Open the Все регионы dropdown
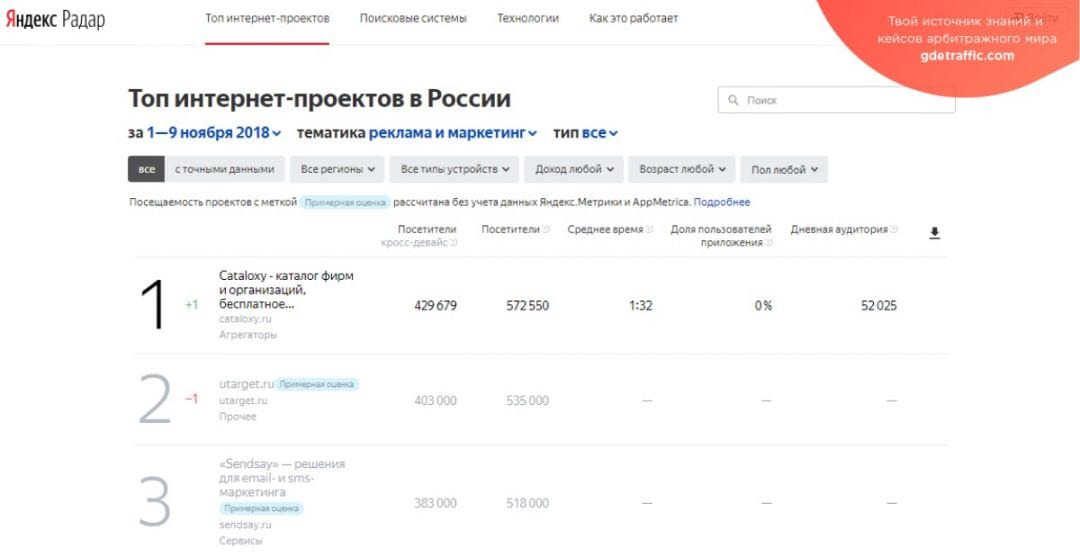The width and height of the screenshot is (1080, 558). tap(338, 169)
